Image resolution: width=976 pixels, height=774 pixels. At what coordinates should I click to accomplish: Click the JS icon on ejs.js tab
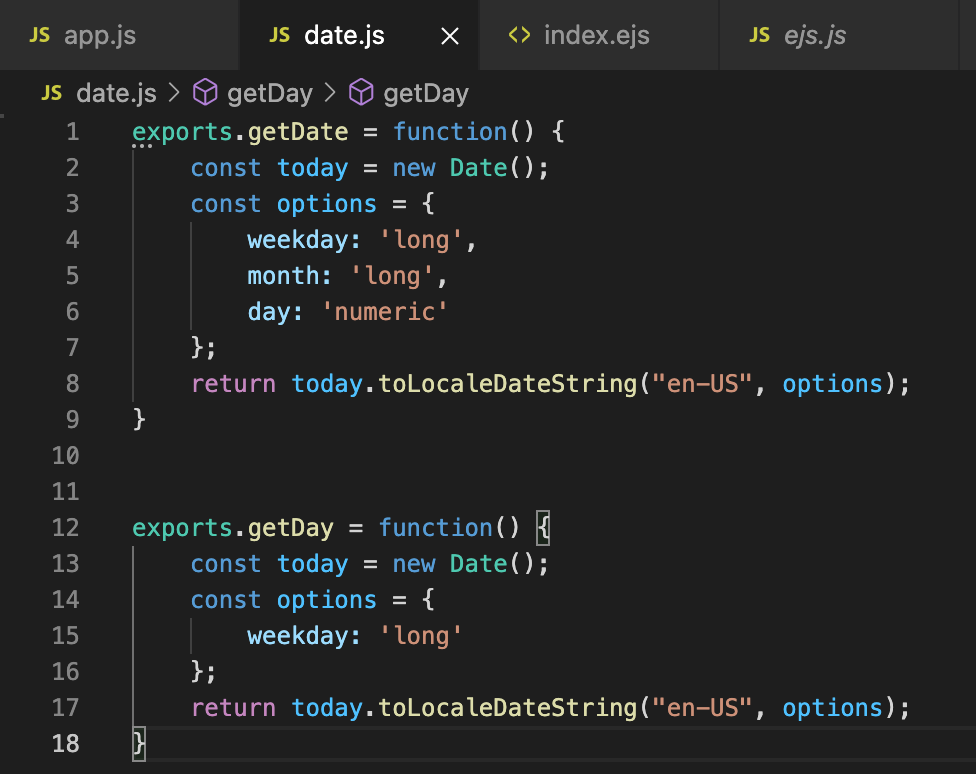(759, 35)
